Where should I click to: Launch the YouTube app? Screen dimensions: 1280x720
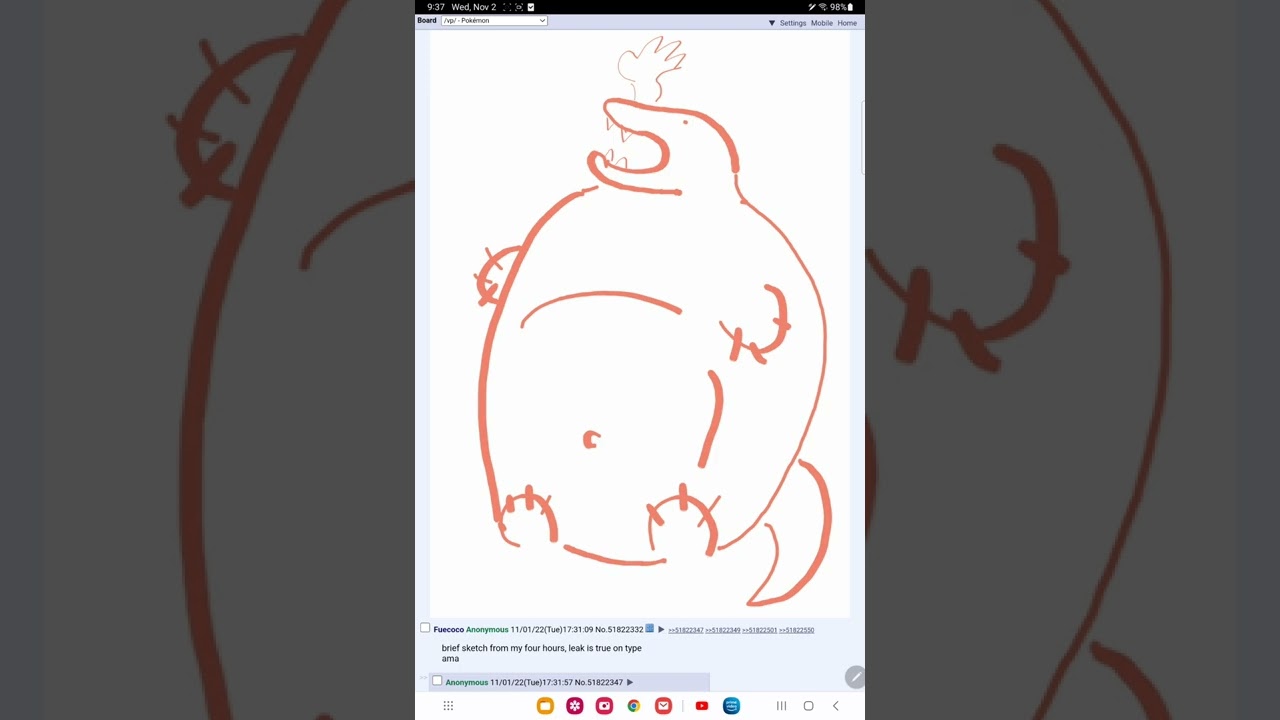(x=702, y=706)
